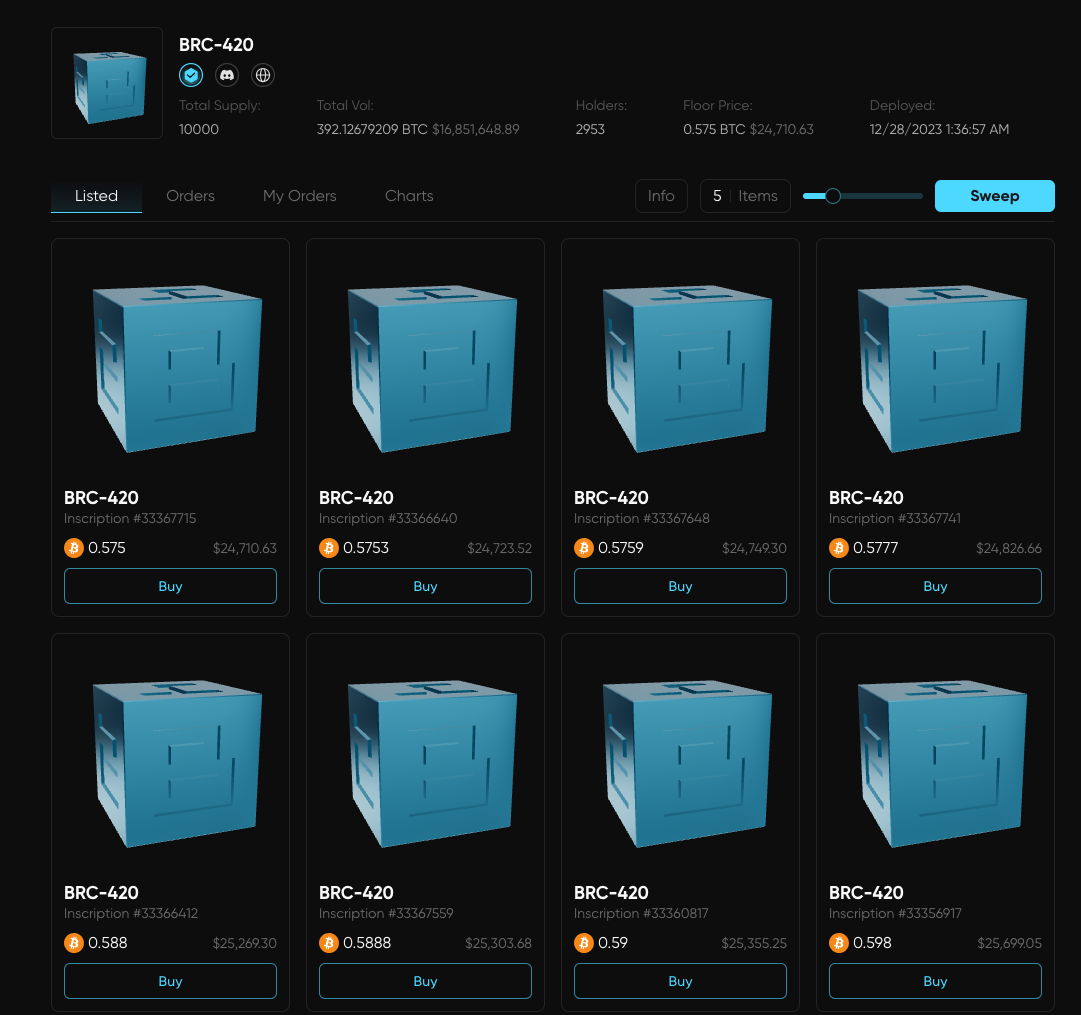Click Bitcoin icon beside the 0.5777 price

pyautogui.click(x=839, y=548)
